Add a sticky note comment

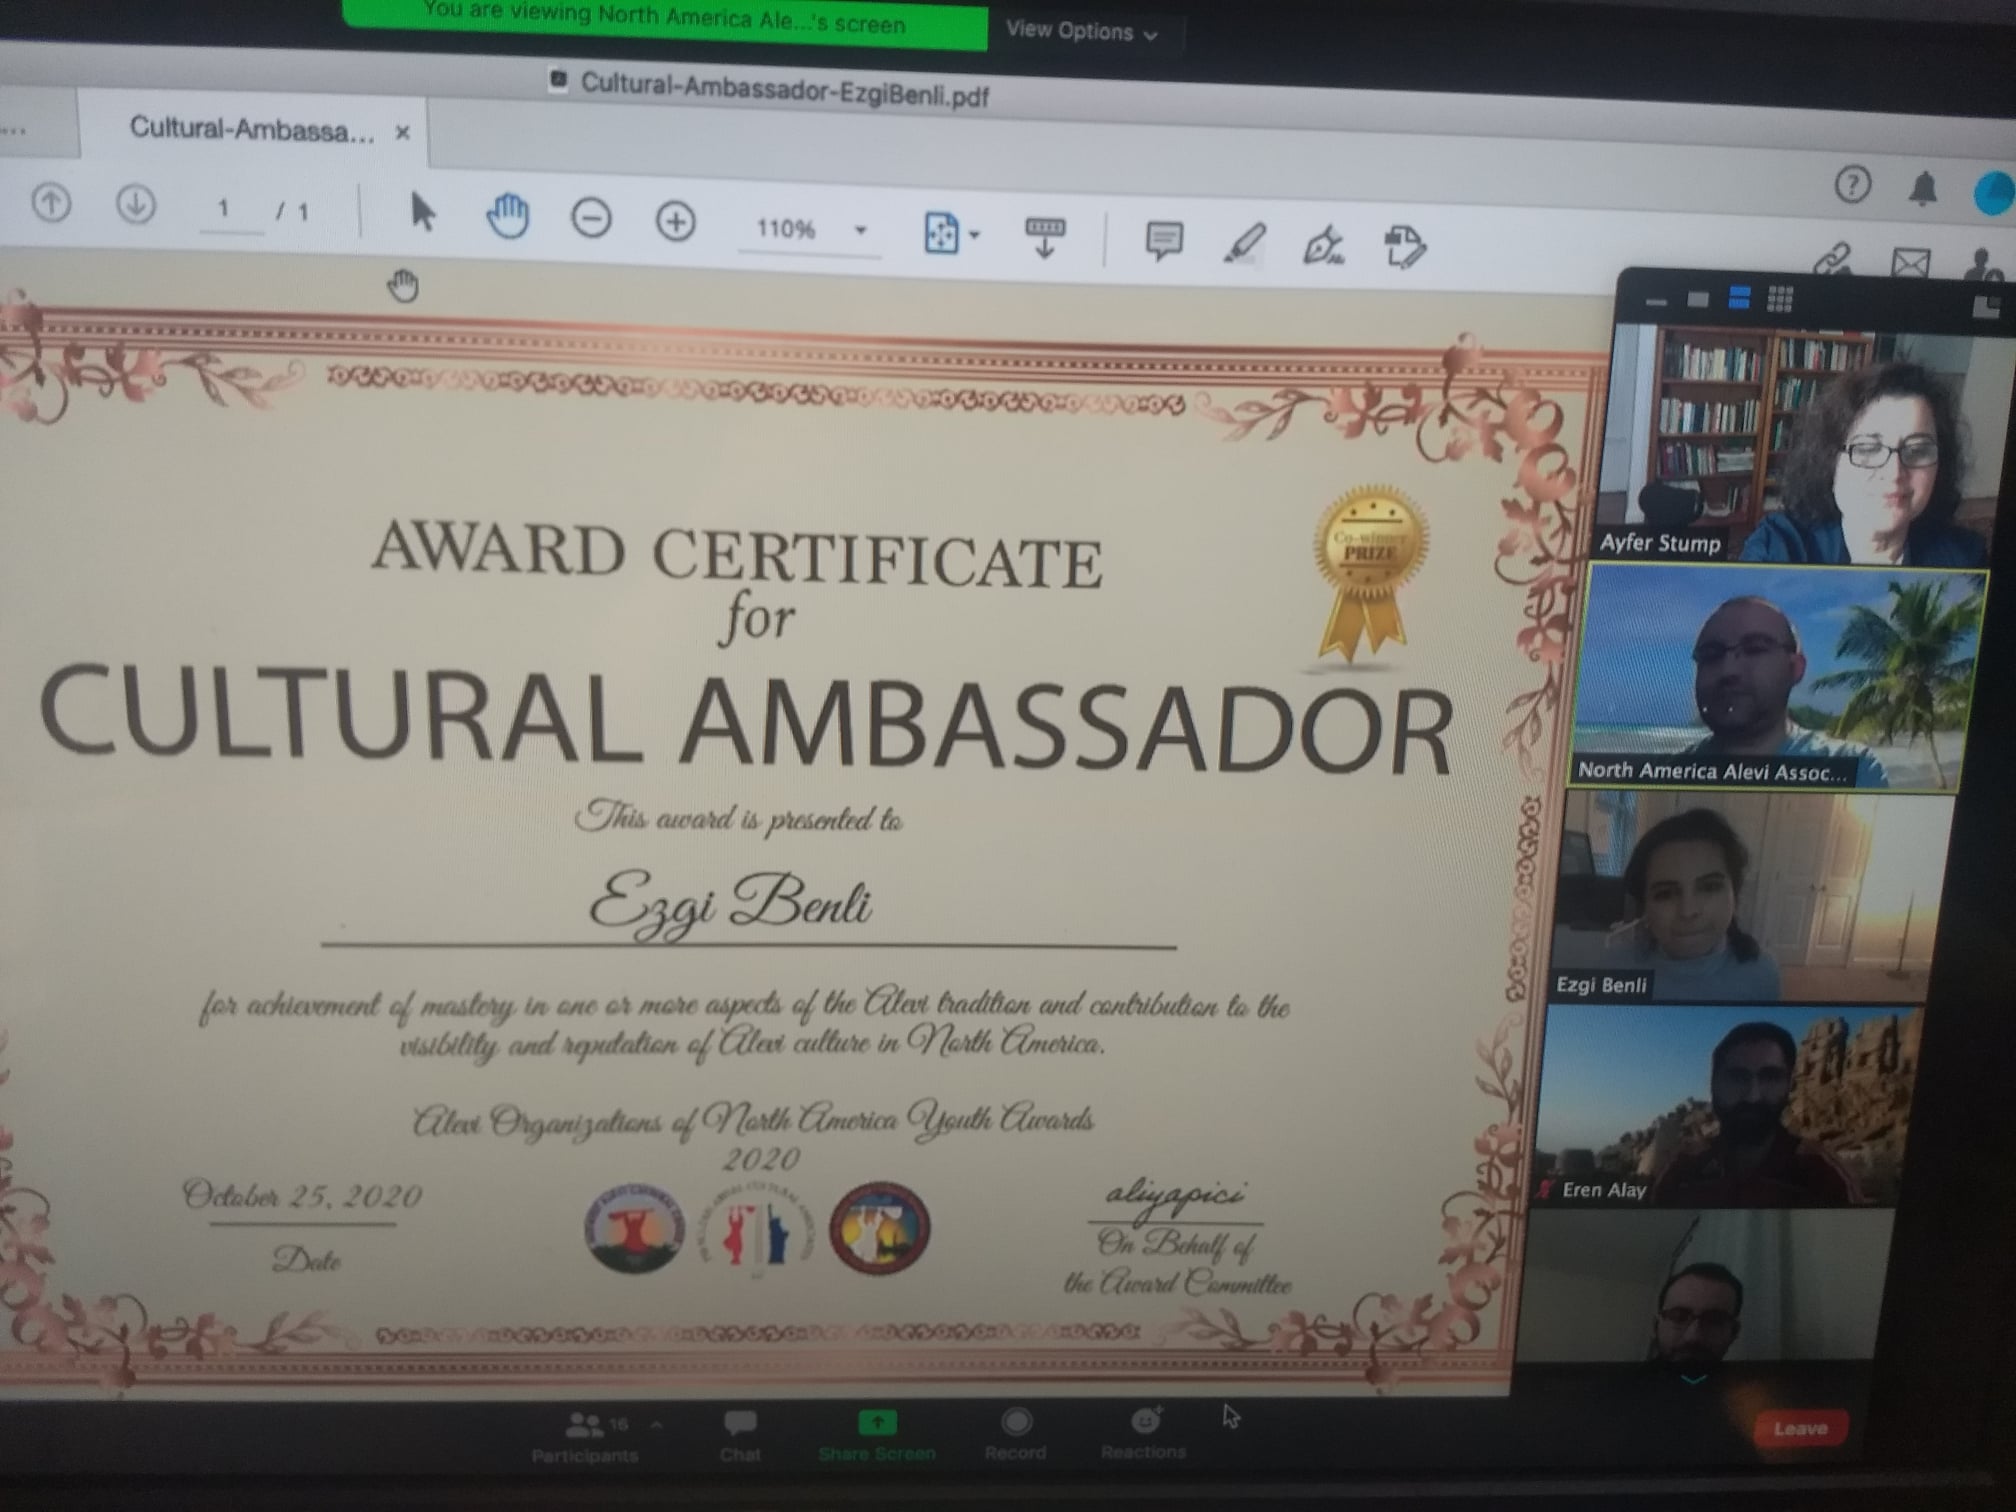pyautogui.click(x=1164, y=241)
